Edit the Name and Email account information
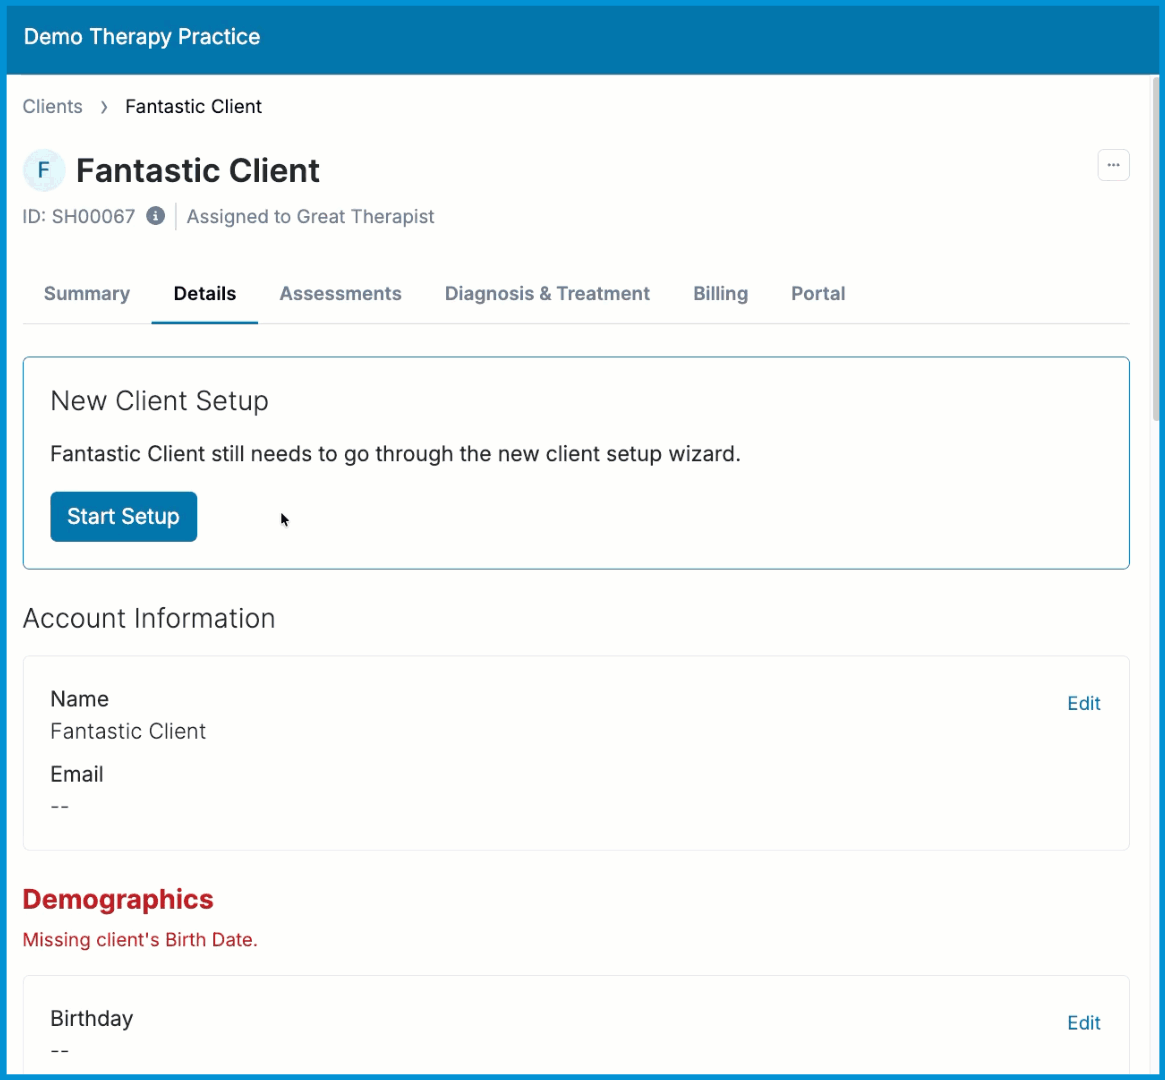Viewport: 1165px width, 1080px height. pos(1083,703)
